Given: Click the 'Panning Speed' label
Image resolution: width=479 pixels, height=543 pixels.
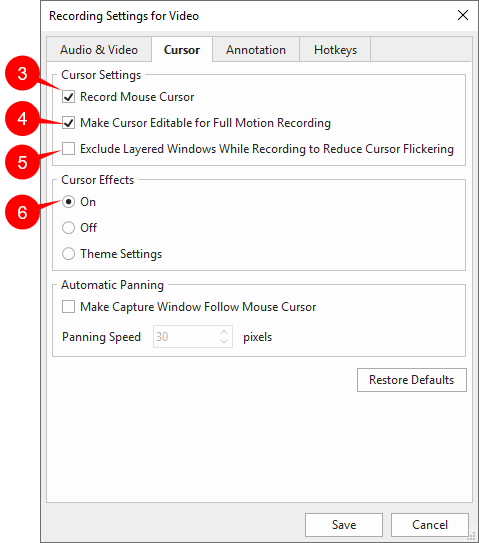Looking at the screenshot, I should point(101,337).
